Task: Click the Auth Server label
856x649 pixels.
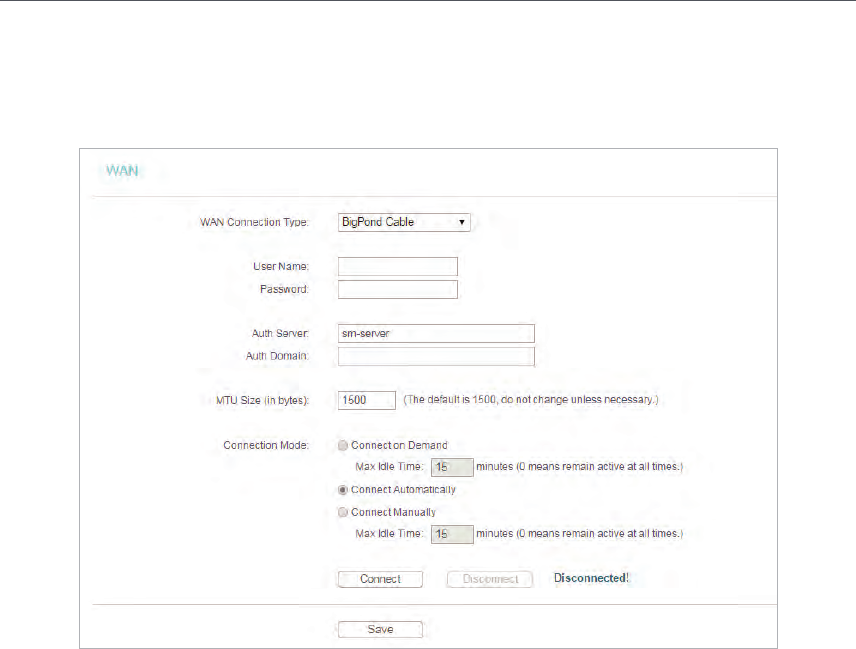Action: (280, 333)
